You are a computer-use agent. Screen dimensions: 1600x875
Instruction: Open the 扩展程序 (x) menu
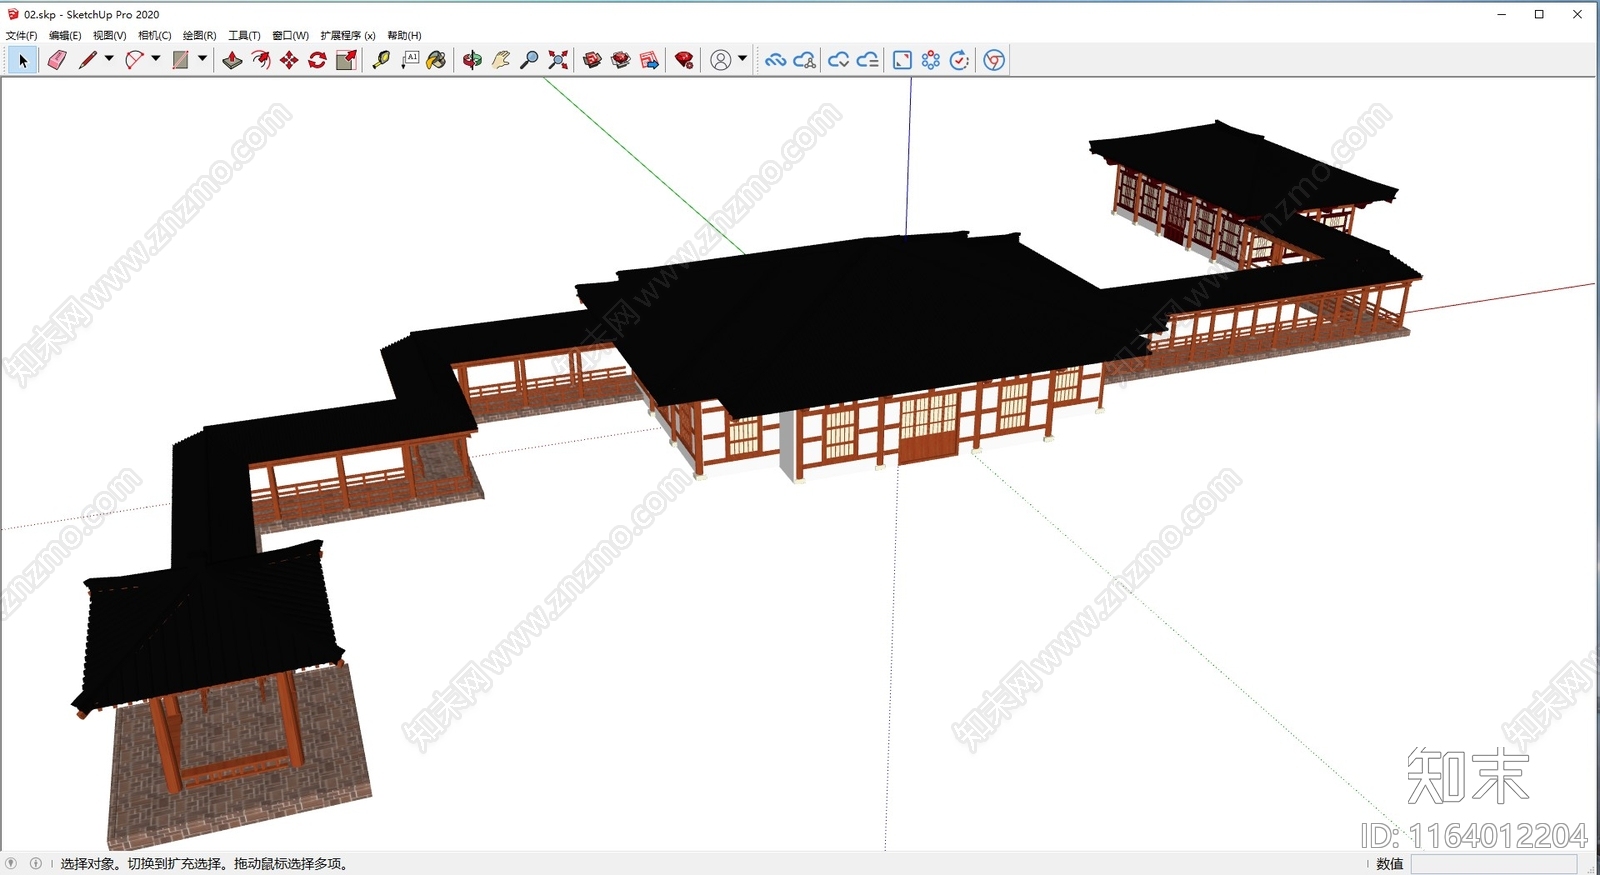click(x=348, y=35)
